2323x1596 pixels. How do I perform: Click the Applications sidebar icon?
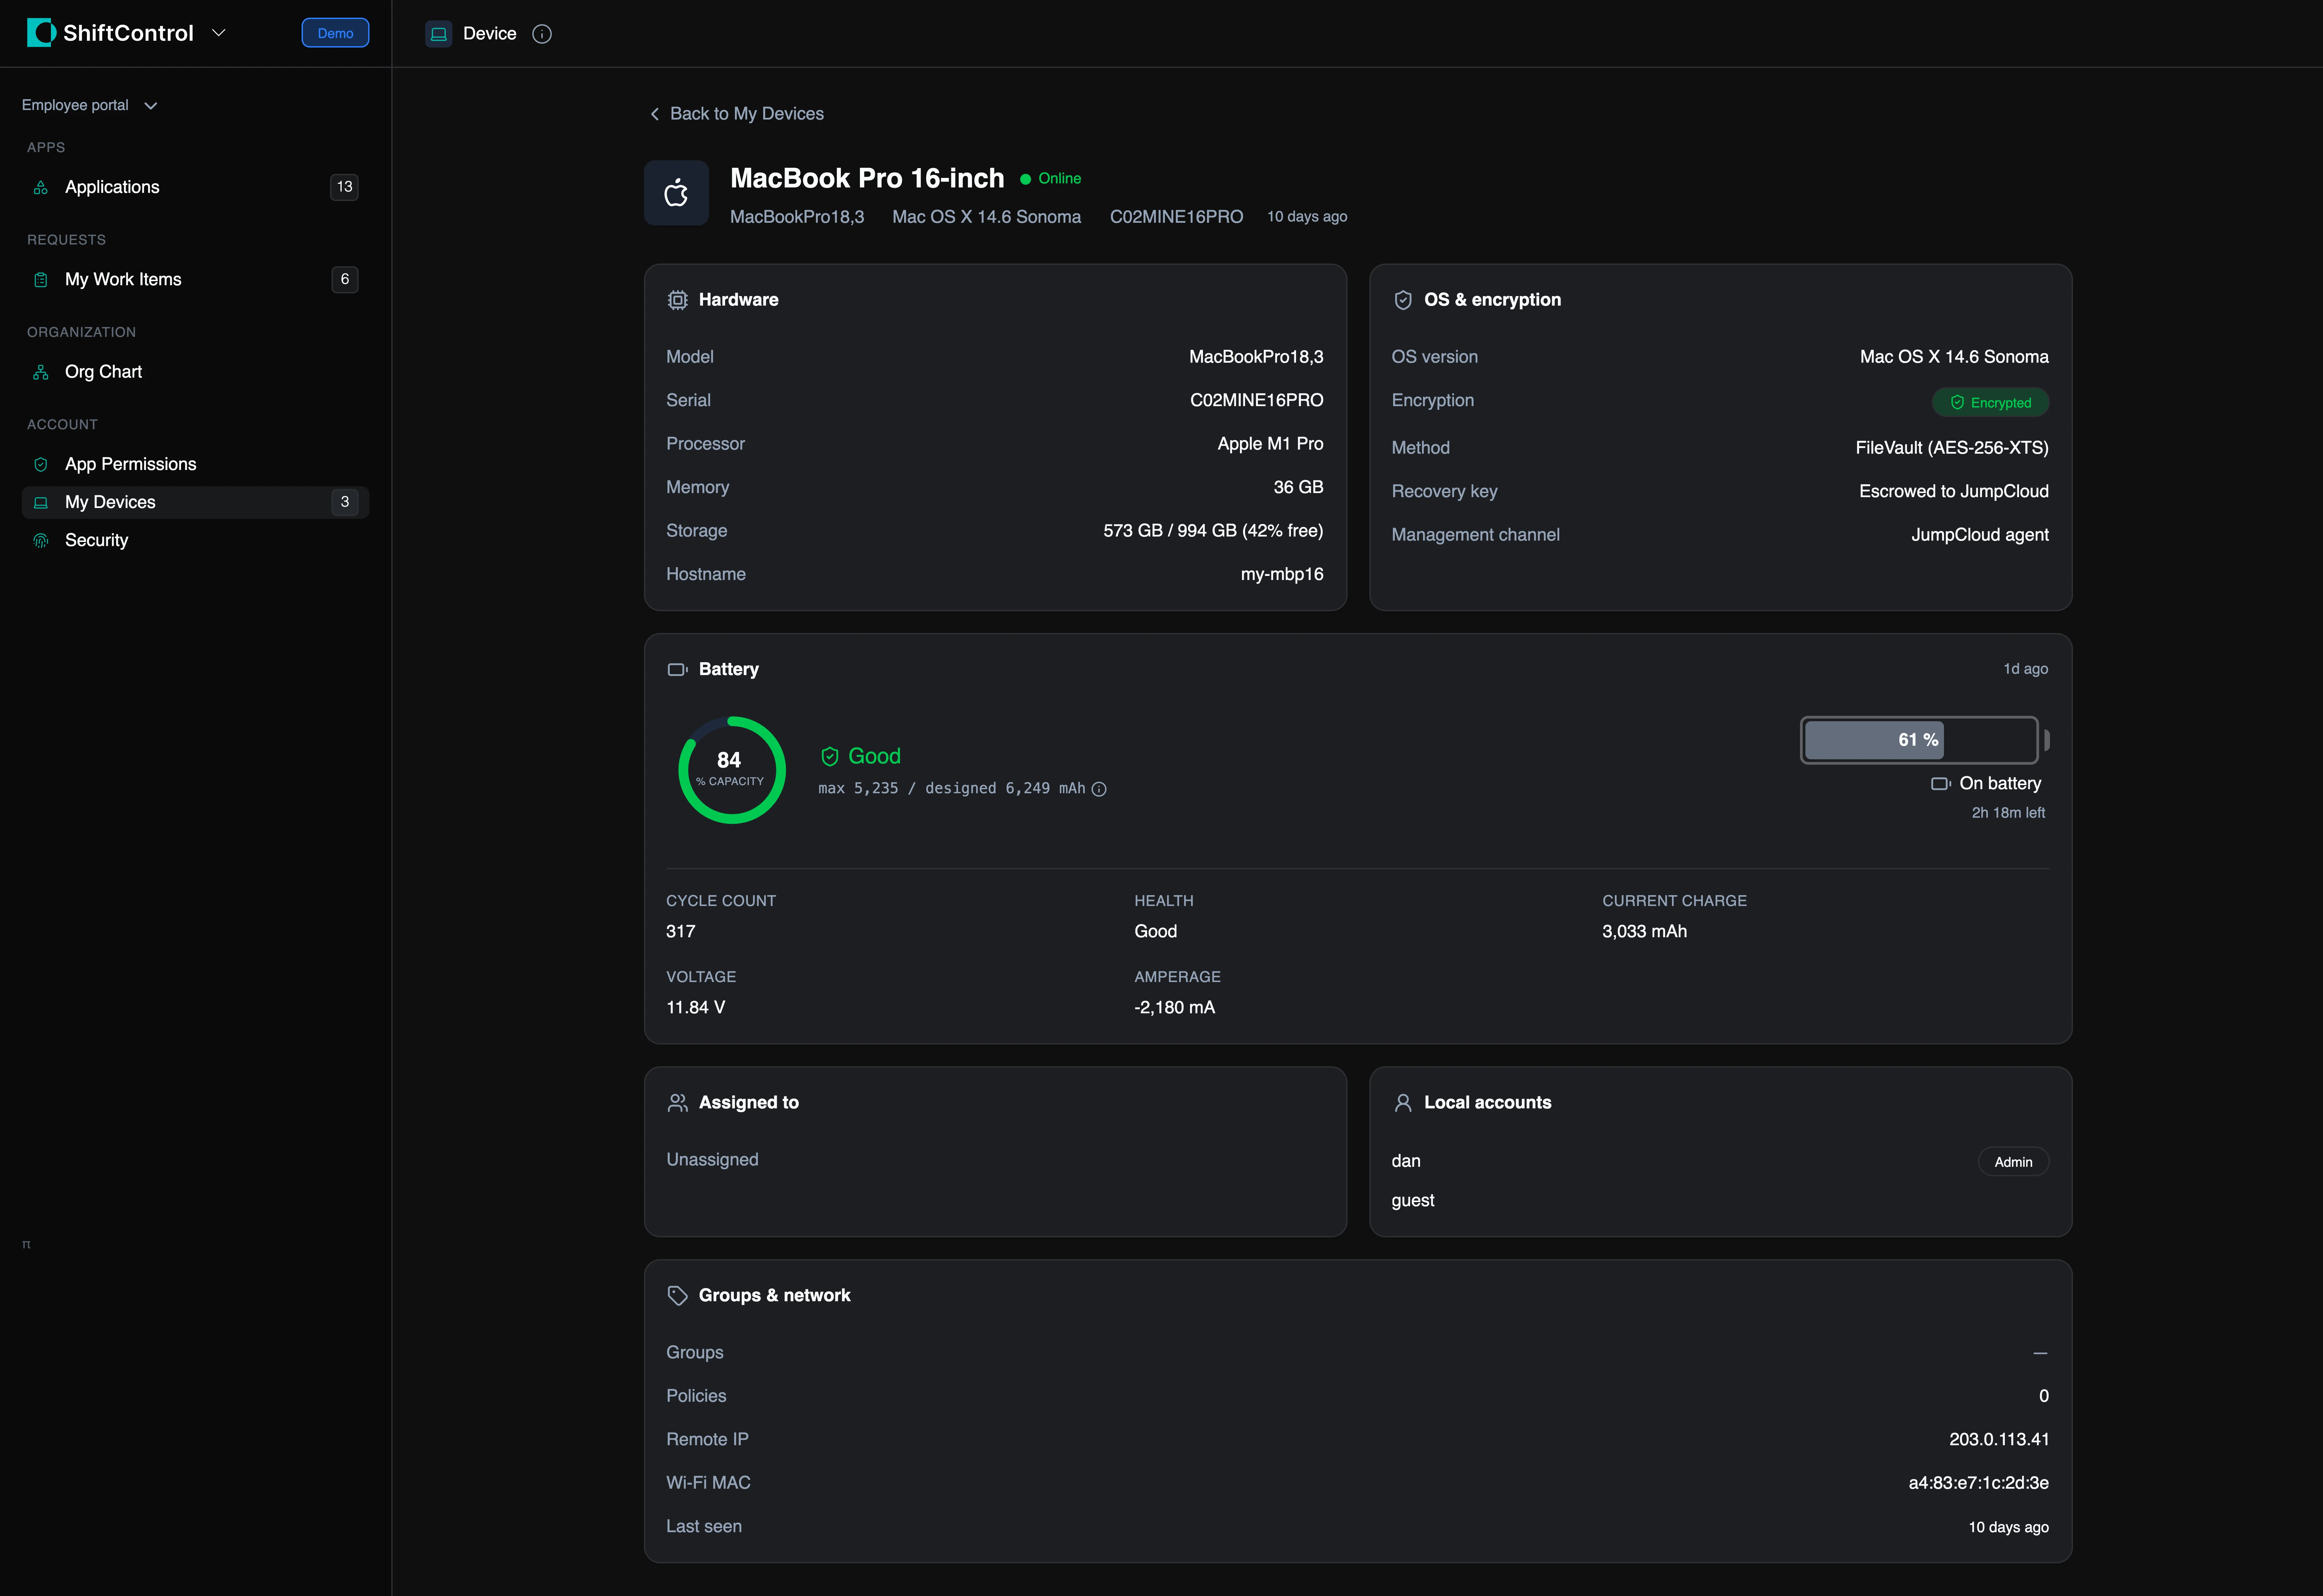(x=41, y=187)
